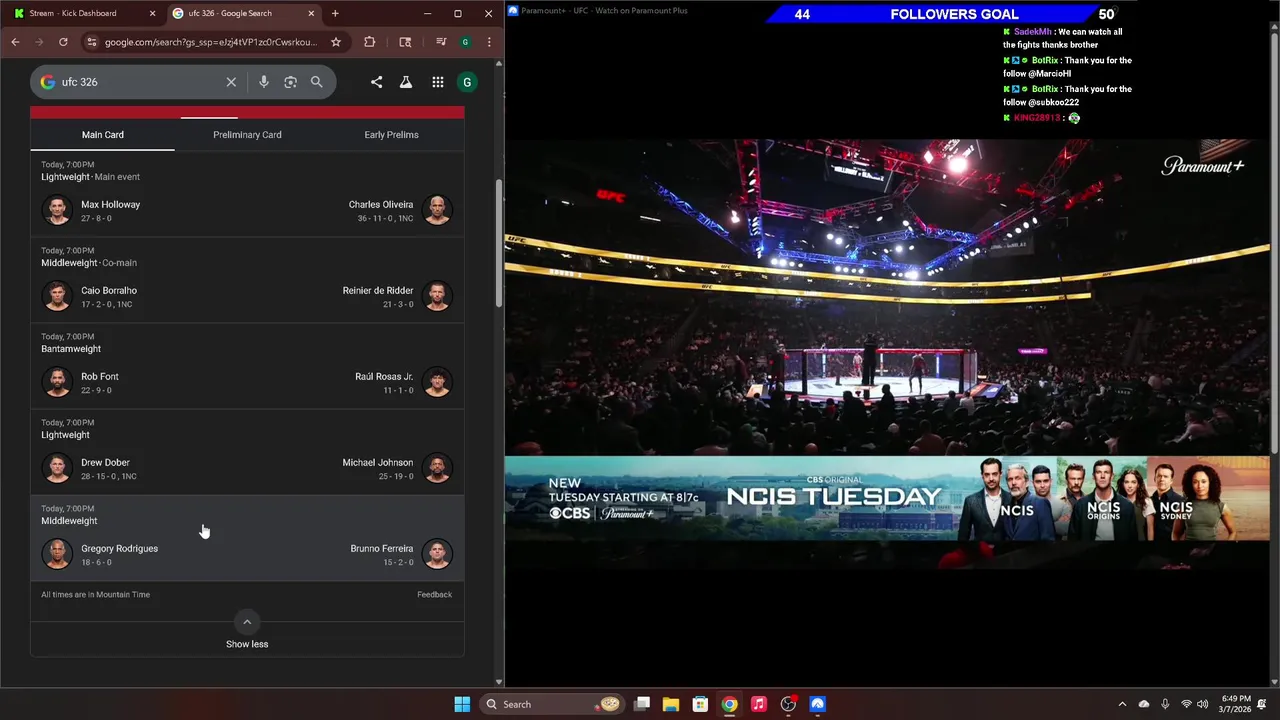
Task: Open Drew Dober fighter photo
Action: [57, 468]
